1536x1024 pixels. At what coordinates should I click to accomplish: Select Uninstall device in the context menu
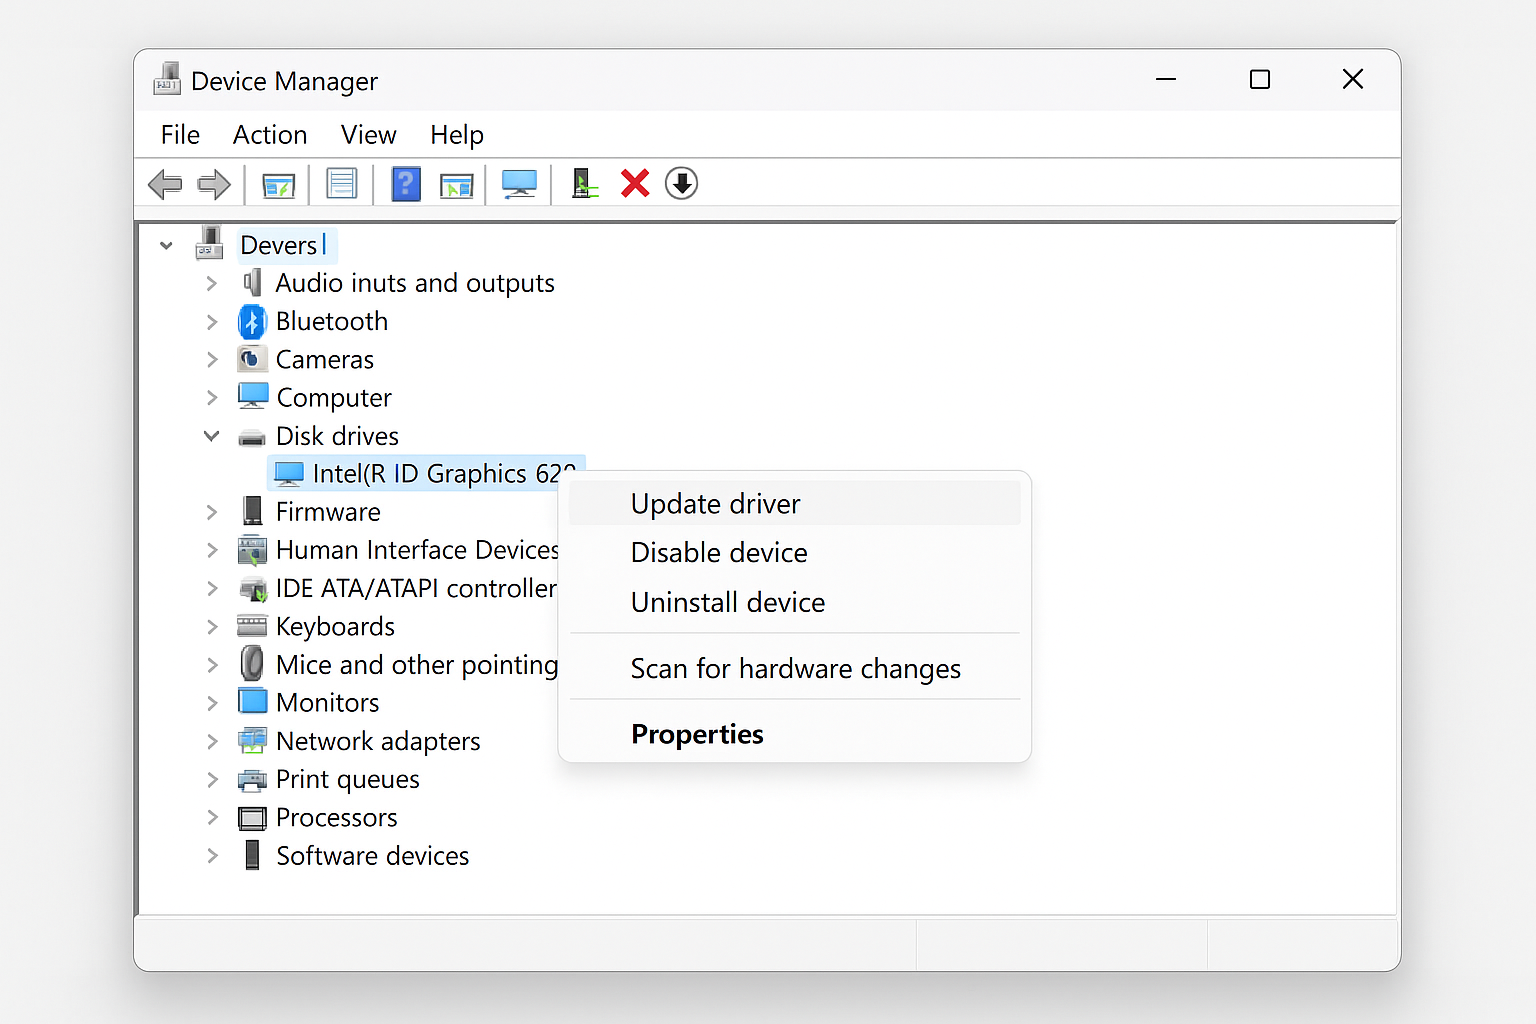[727, 602]
